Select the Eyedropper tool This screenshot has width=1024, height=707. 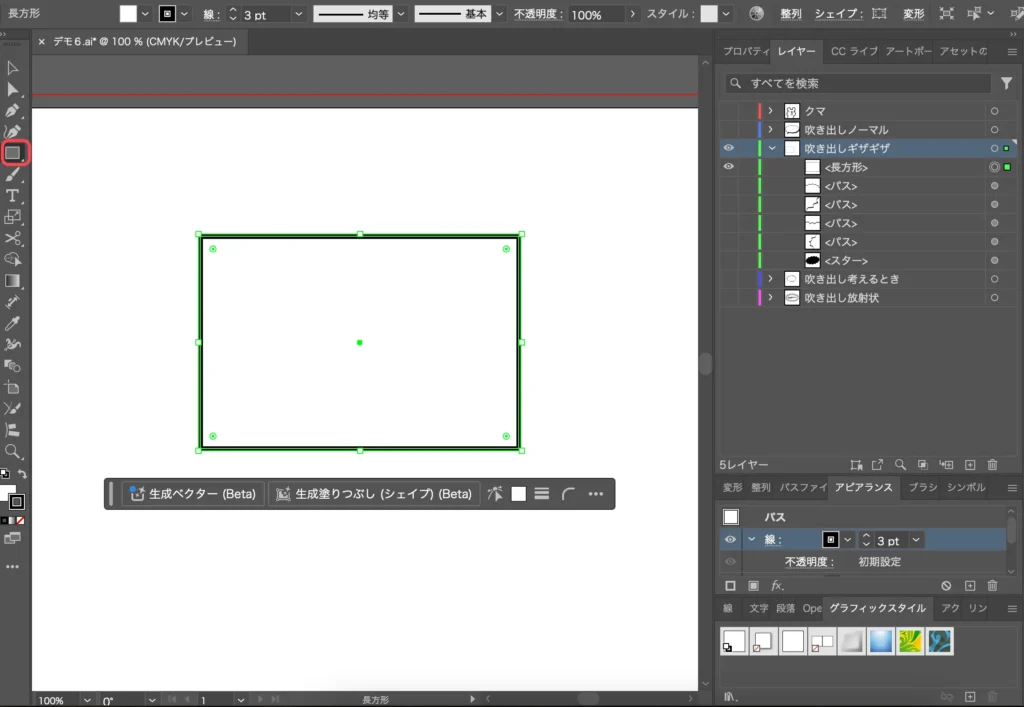point(13,323)
